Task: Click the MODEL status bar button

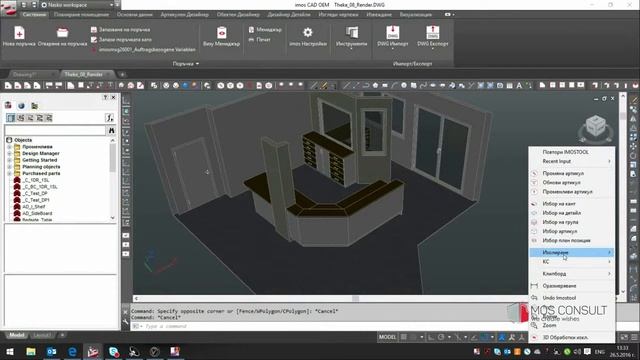Action: pos(387,337)
